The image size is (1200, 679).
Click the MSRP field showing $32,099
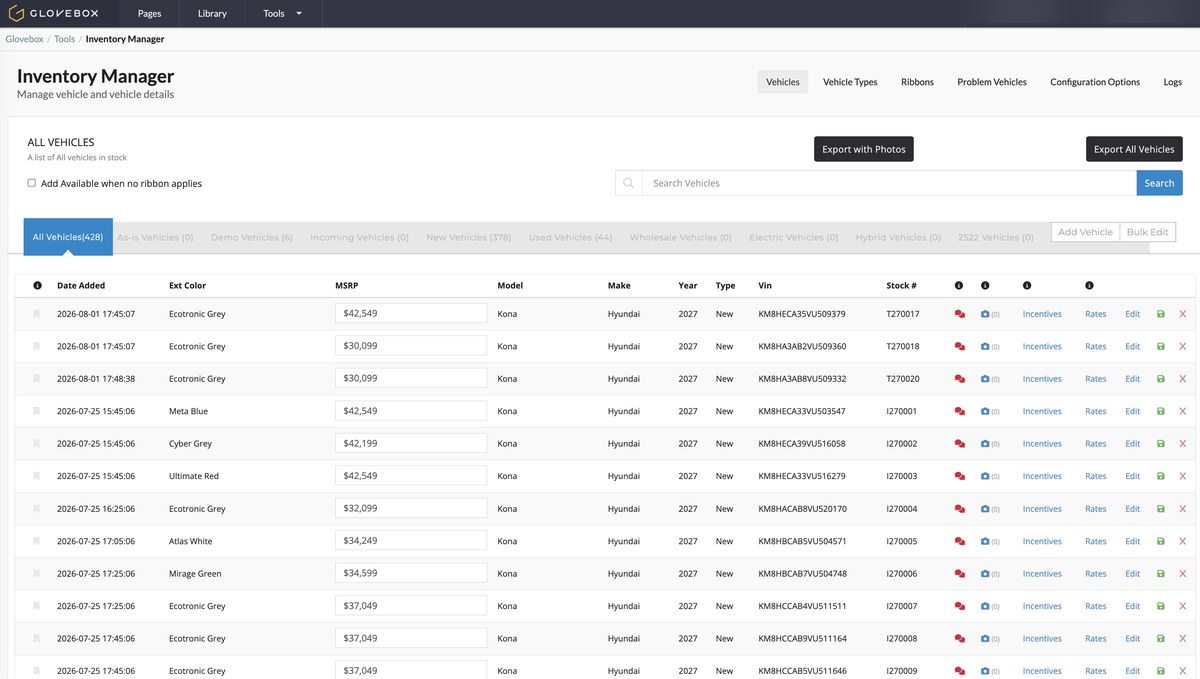click(x=411, y=508)
